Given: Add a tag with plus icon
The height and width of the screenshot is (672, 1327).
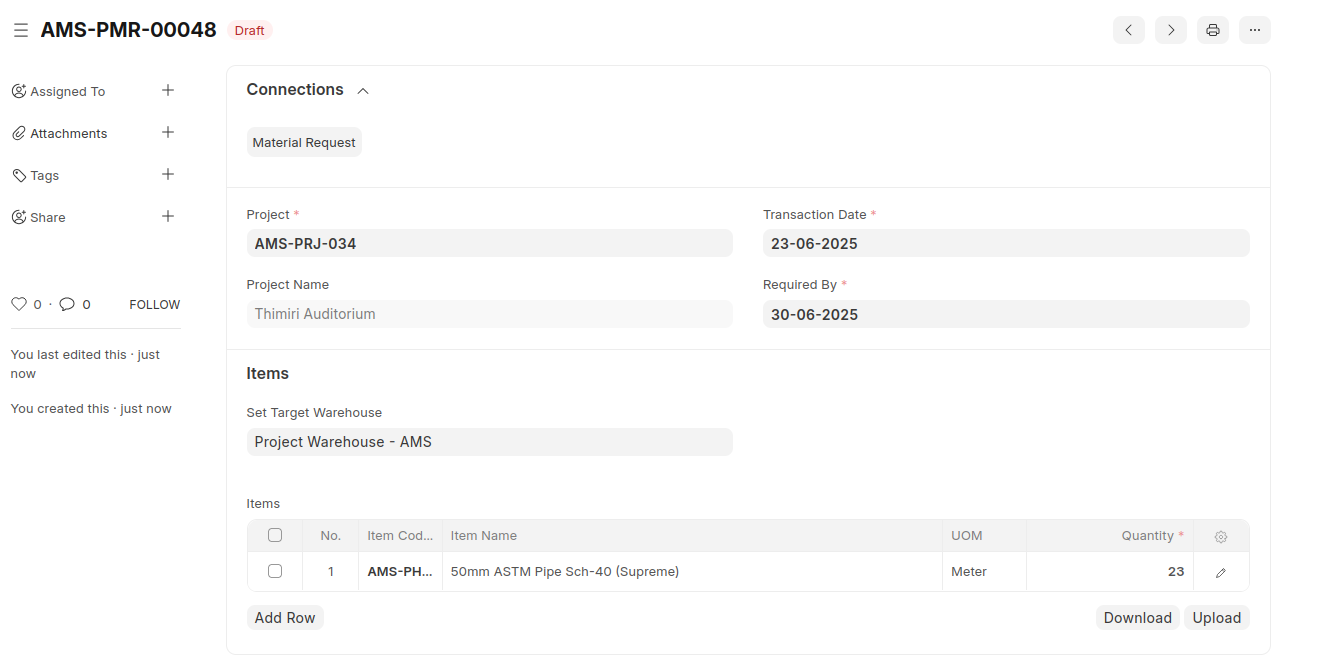Looking at the screenshot, I should pos(168,175).
